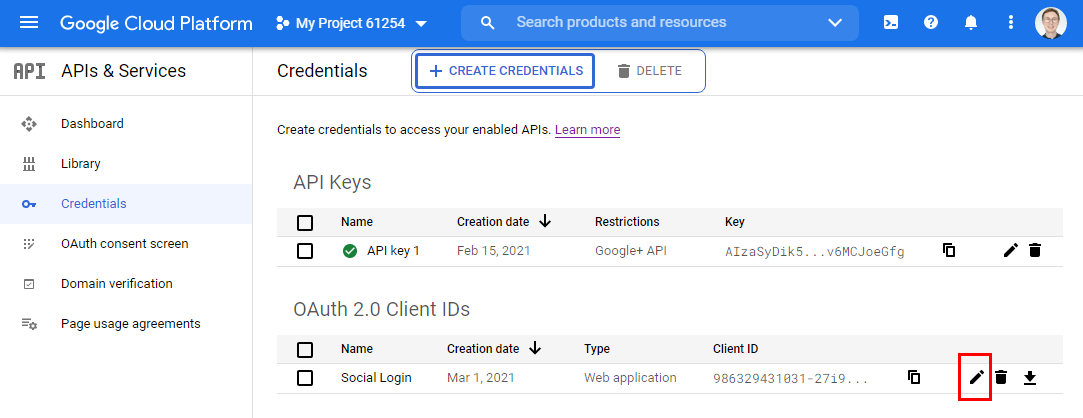1083x418 pixels.
Task: Open OAuth consent screen in the sidebar
Action: coord(126,244)
